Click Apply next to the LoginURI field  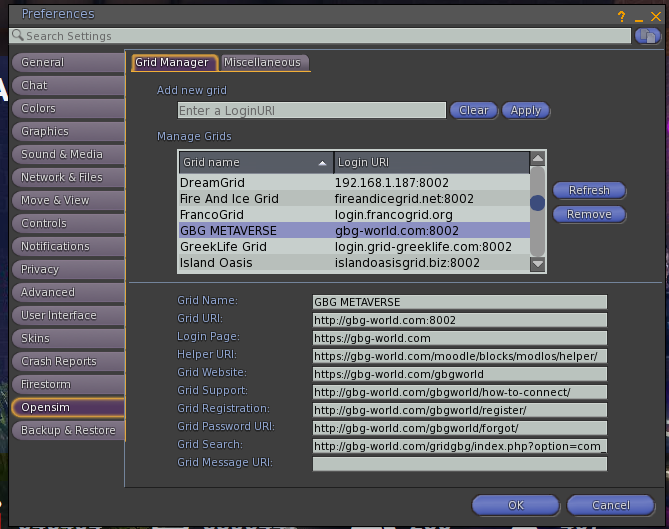[526, 111]
